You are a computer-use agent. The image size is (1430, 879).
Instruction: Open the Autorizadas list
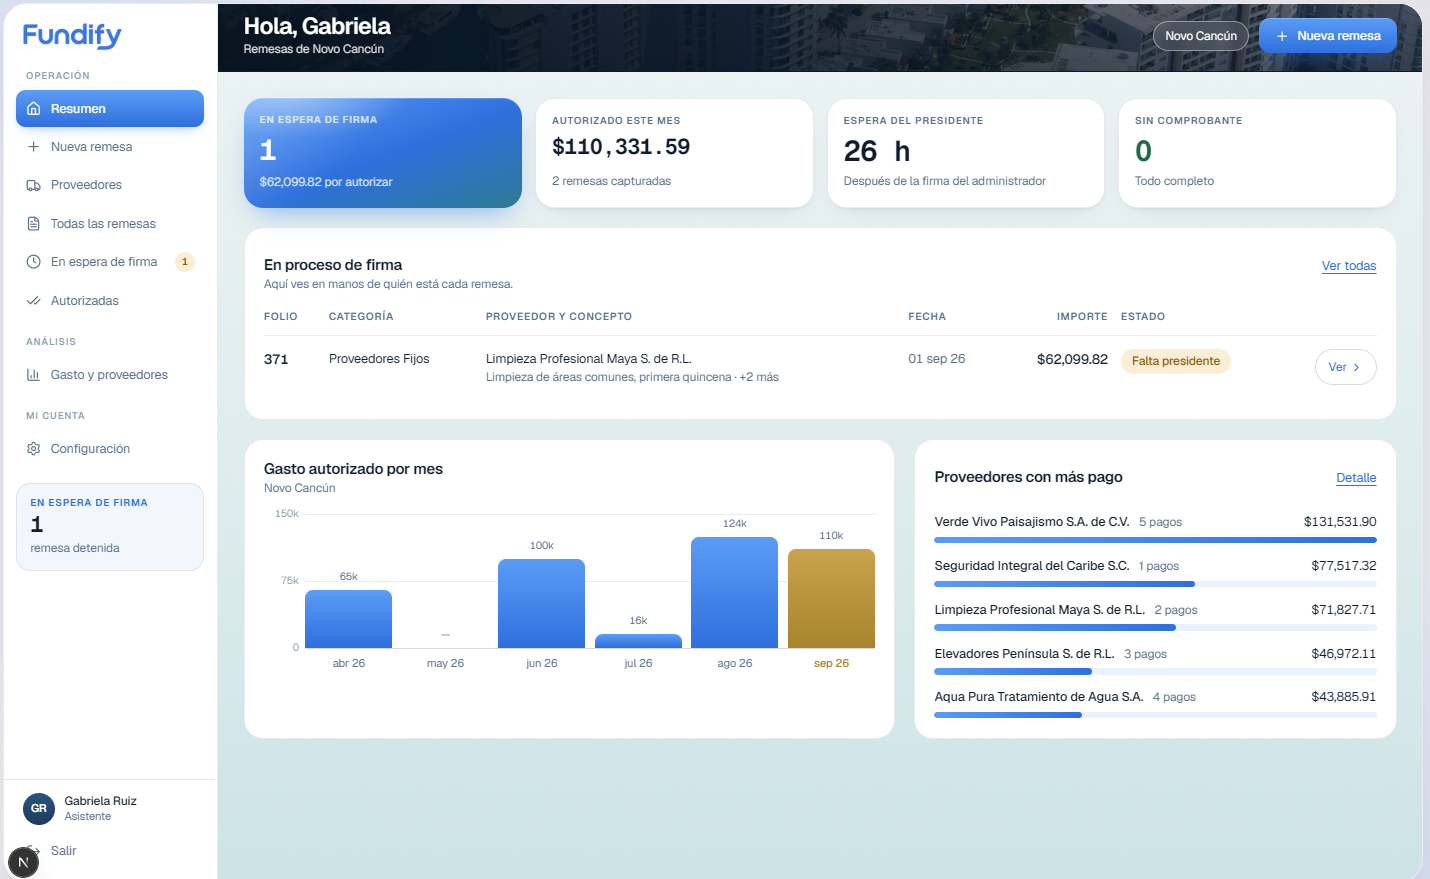[110, 301]
